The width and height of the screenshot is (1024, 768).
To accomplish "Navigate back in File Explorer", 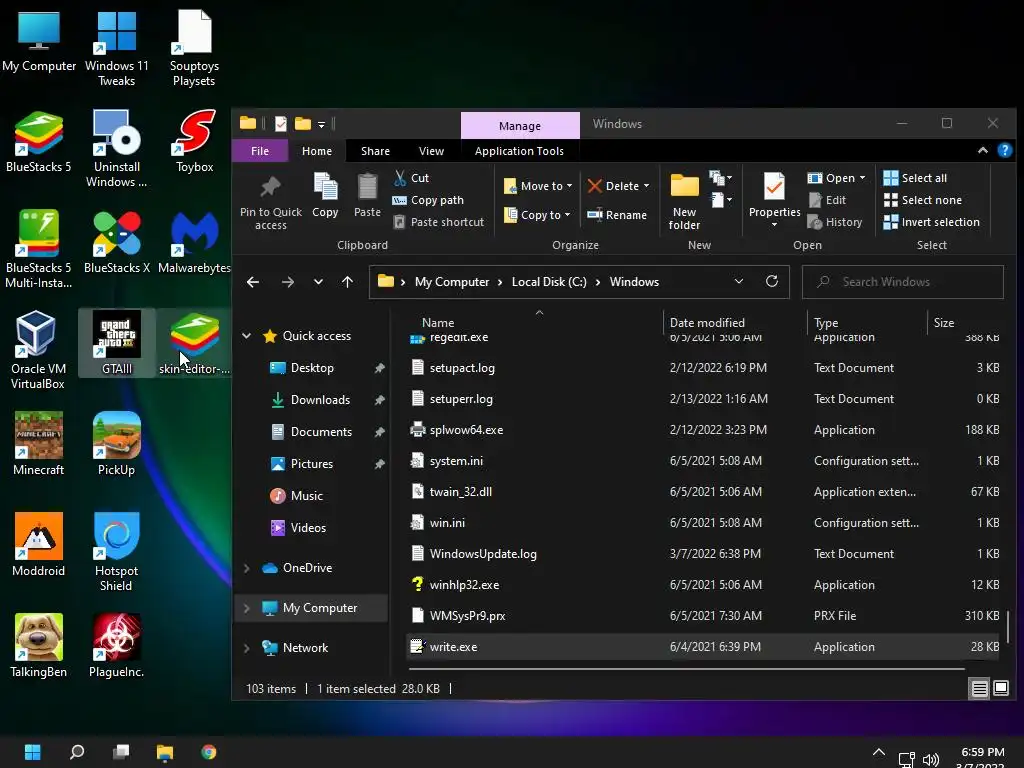I will (x=253, y=282).
